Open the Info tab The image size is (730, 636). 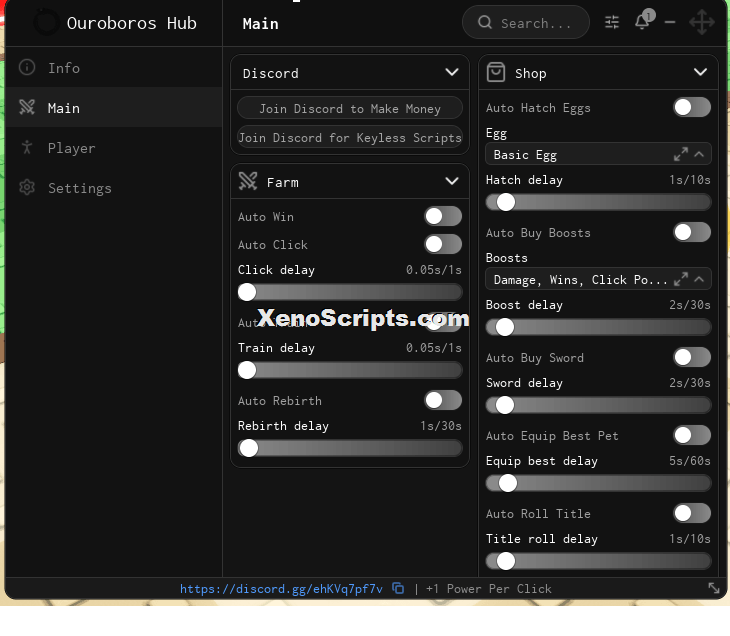click(114, 68)
